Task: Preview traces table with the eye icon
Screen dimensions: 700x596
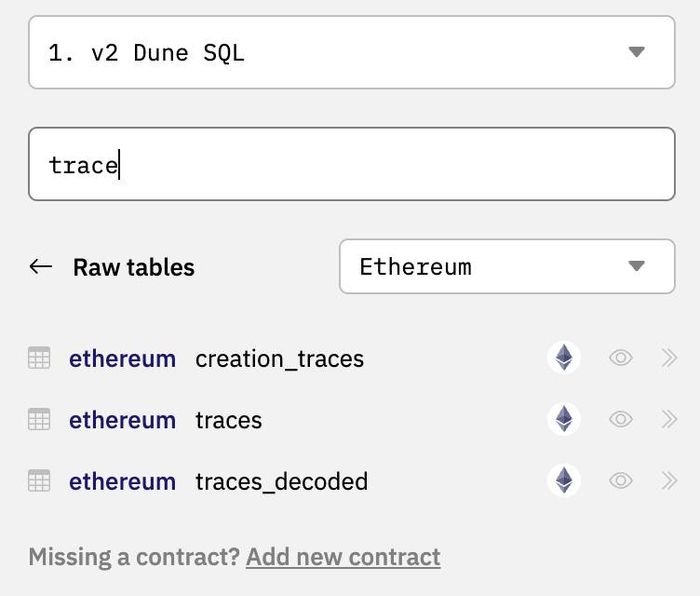Action: pyautogui.click(x=621, y=419)
